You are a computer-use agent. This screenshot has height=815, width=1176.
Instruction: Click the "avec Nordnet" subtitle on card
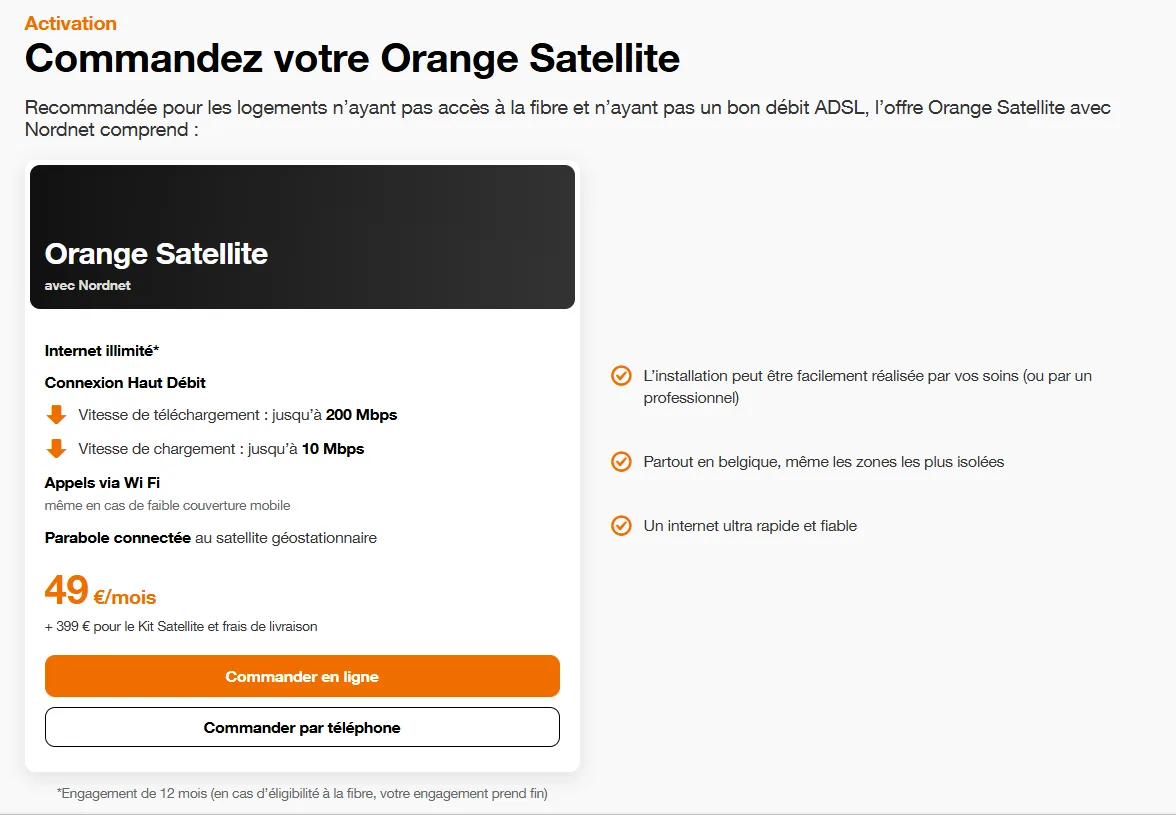pyautogui.click(x=88, y=285)
